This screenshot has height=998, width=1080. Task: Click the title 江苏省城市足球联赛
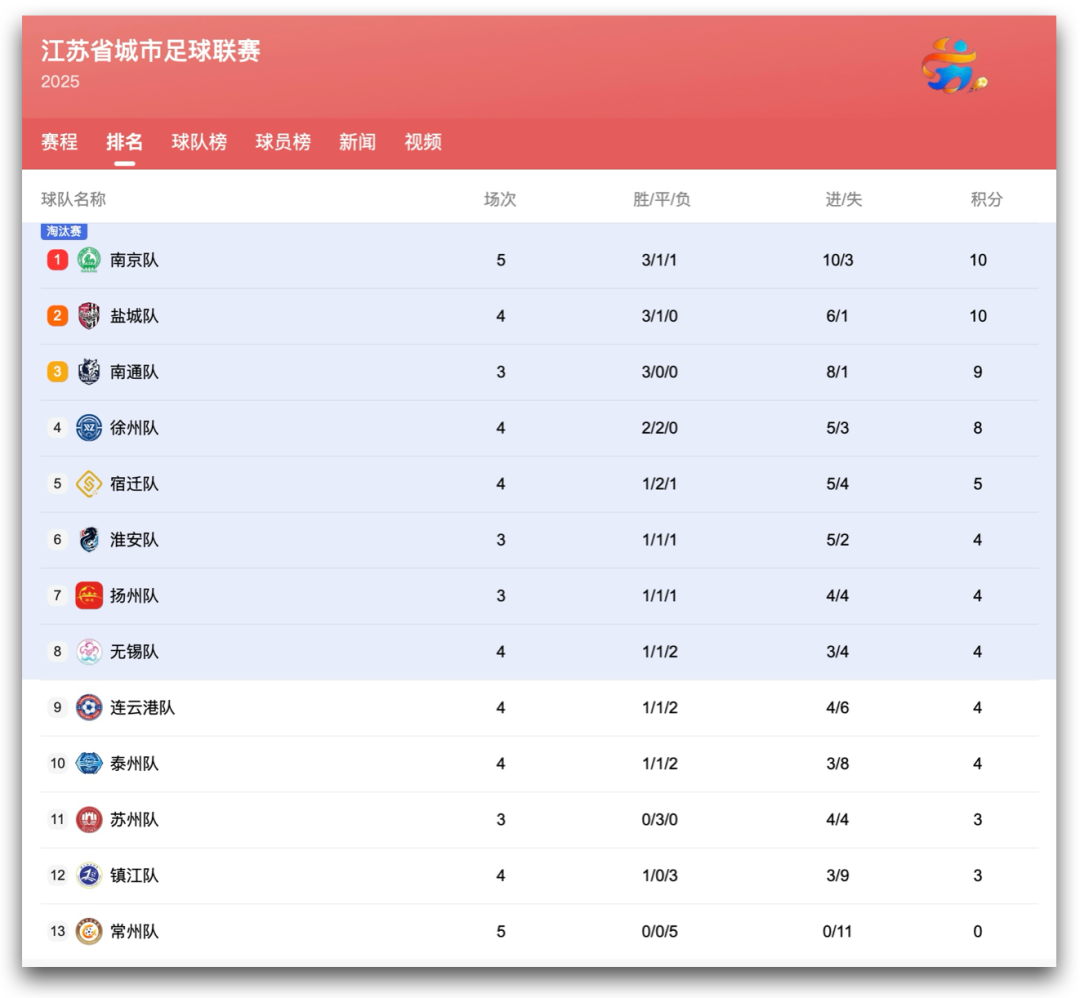pyautogui.click(x=150, y=50)
